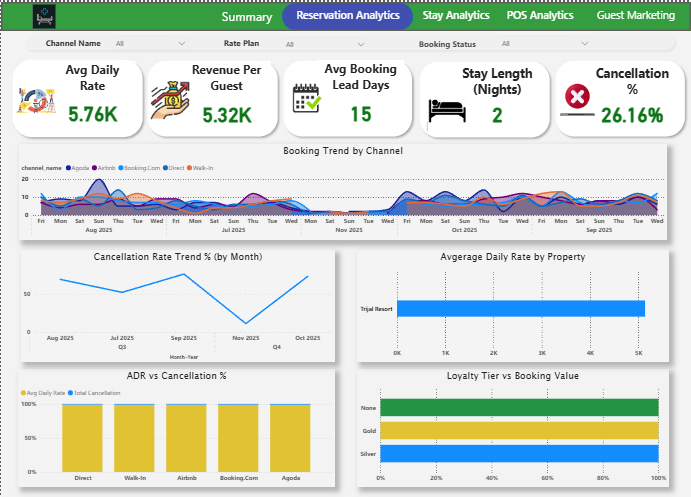
Task: Click the red X Cancellation icon
Action: [x=577, y=96]
